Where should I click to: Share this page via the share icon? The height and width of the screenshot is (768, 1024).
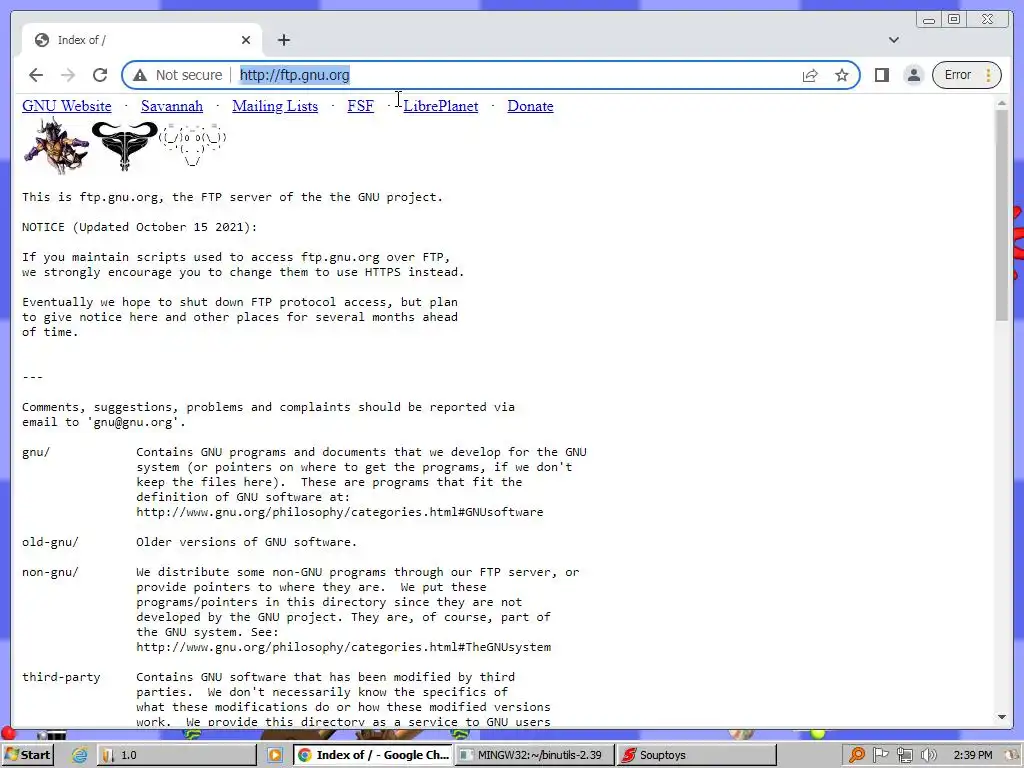[810, 75]
